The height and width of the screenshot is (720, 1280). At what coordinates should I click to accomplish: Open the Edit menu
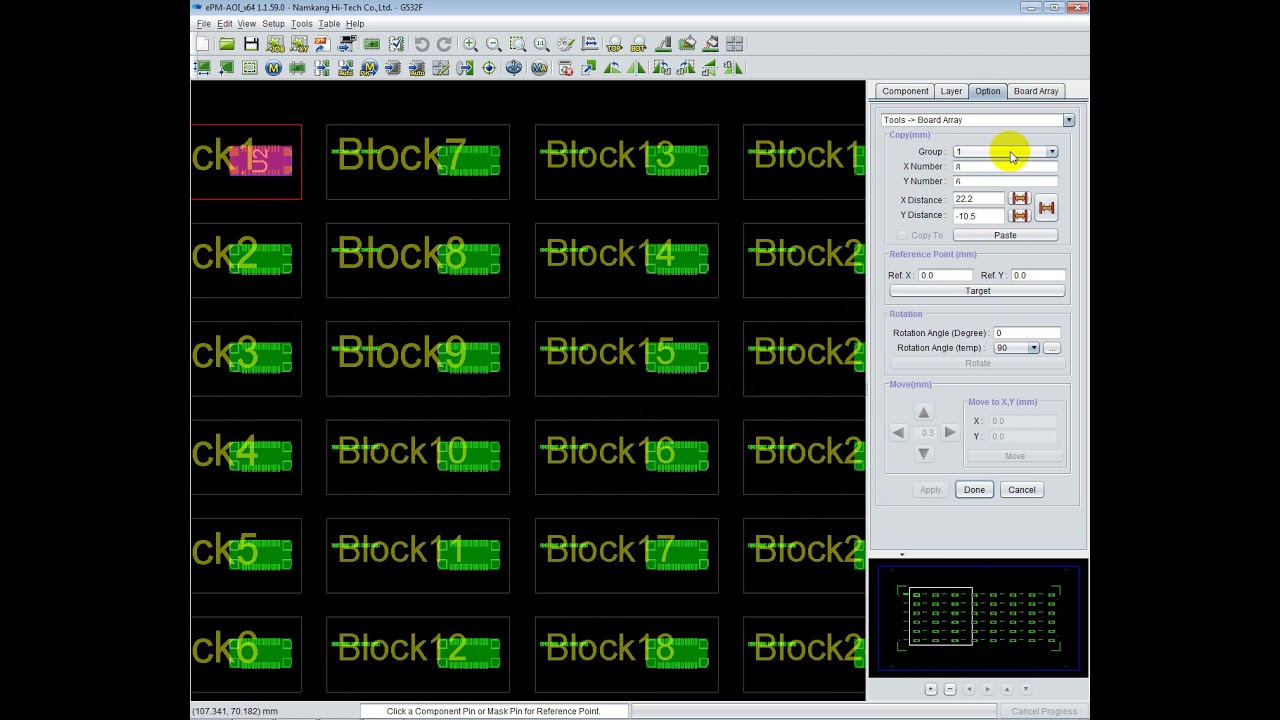(224, 24)
